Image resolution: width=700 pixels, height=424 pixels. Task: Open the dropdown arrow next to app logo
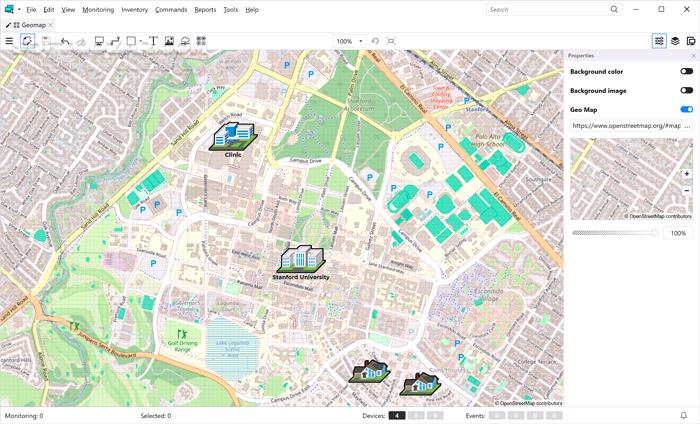tap(19, 9)
